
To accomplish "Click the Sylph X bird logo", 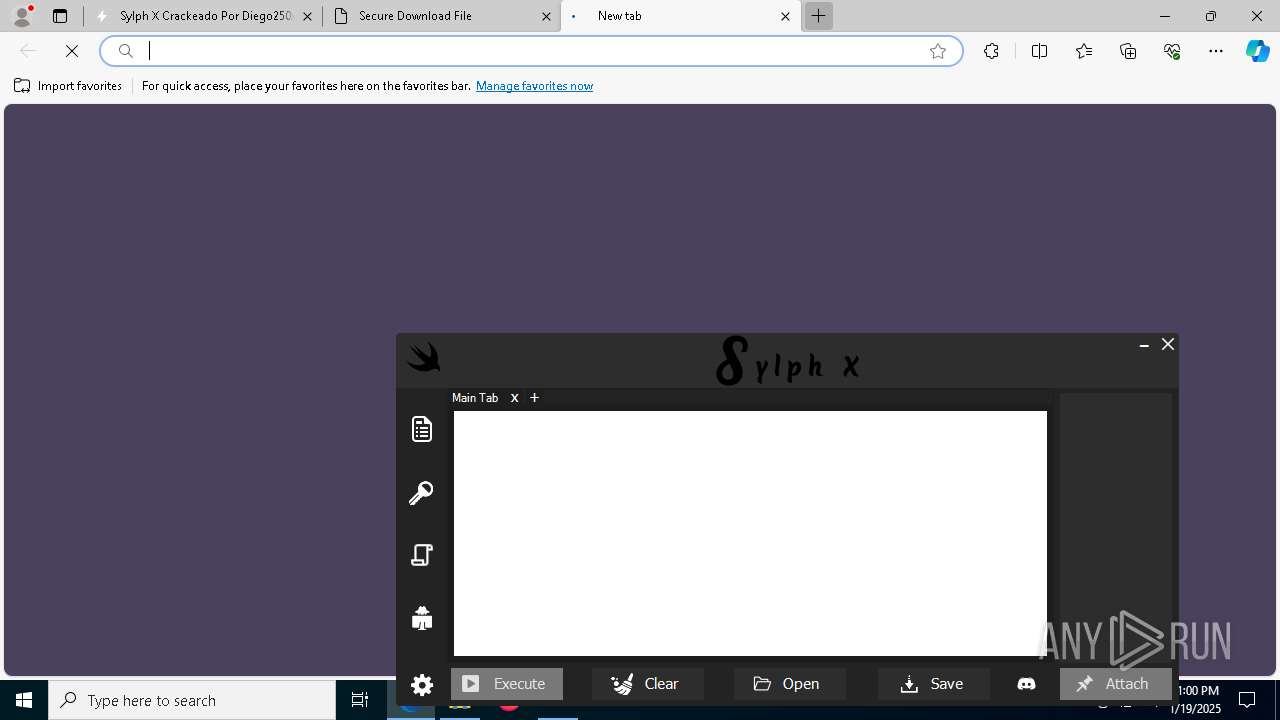I will 424,357.
